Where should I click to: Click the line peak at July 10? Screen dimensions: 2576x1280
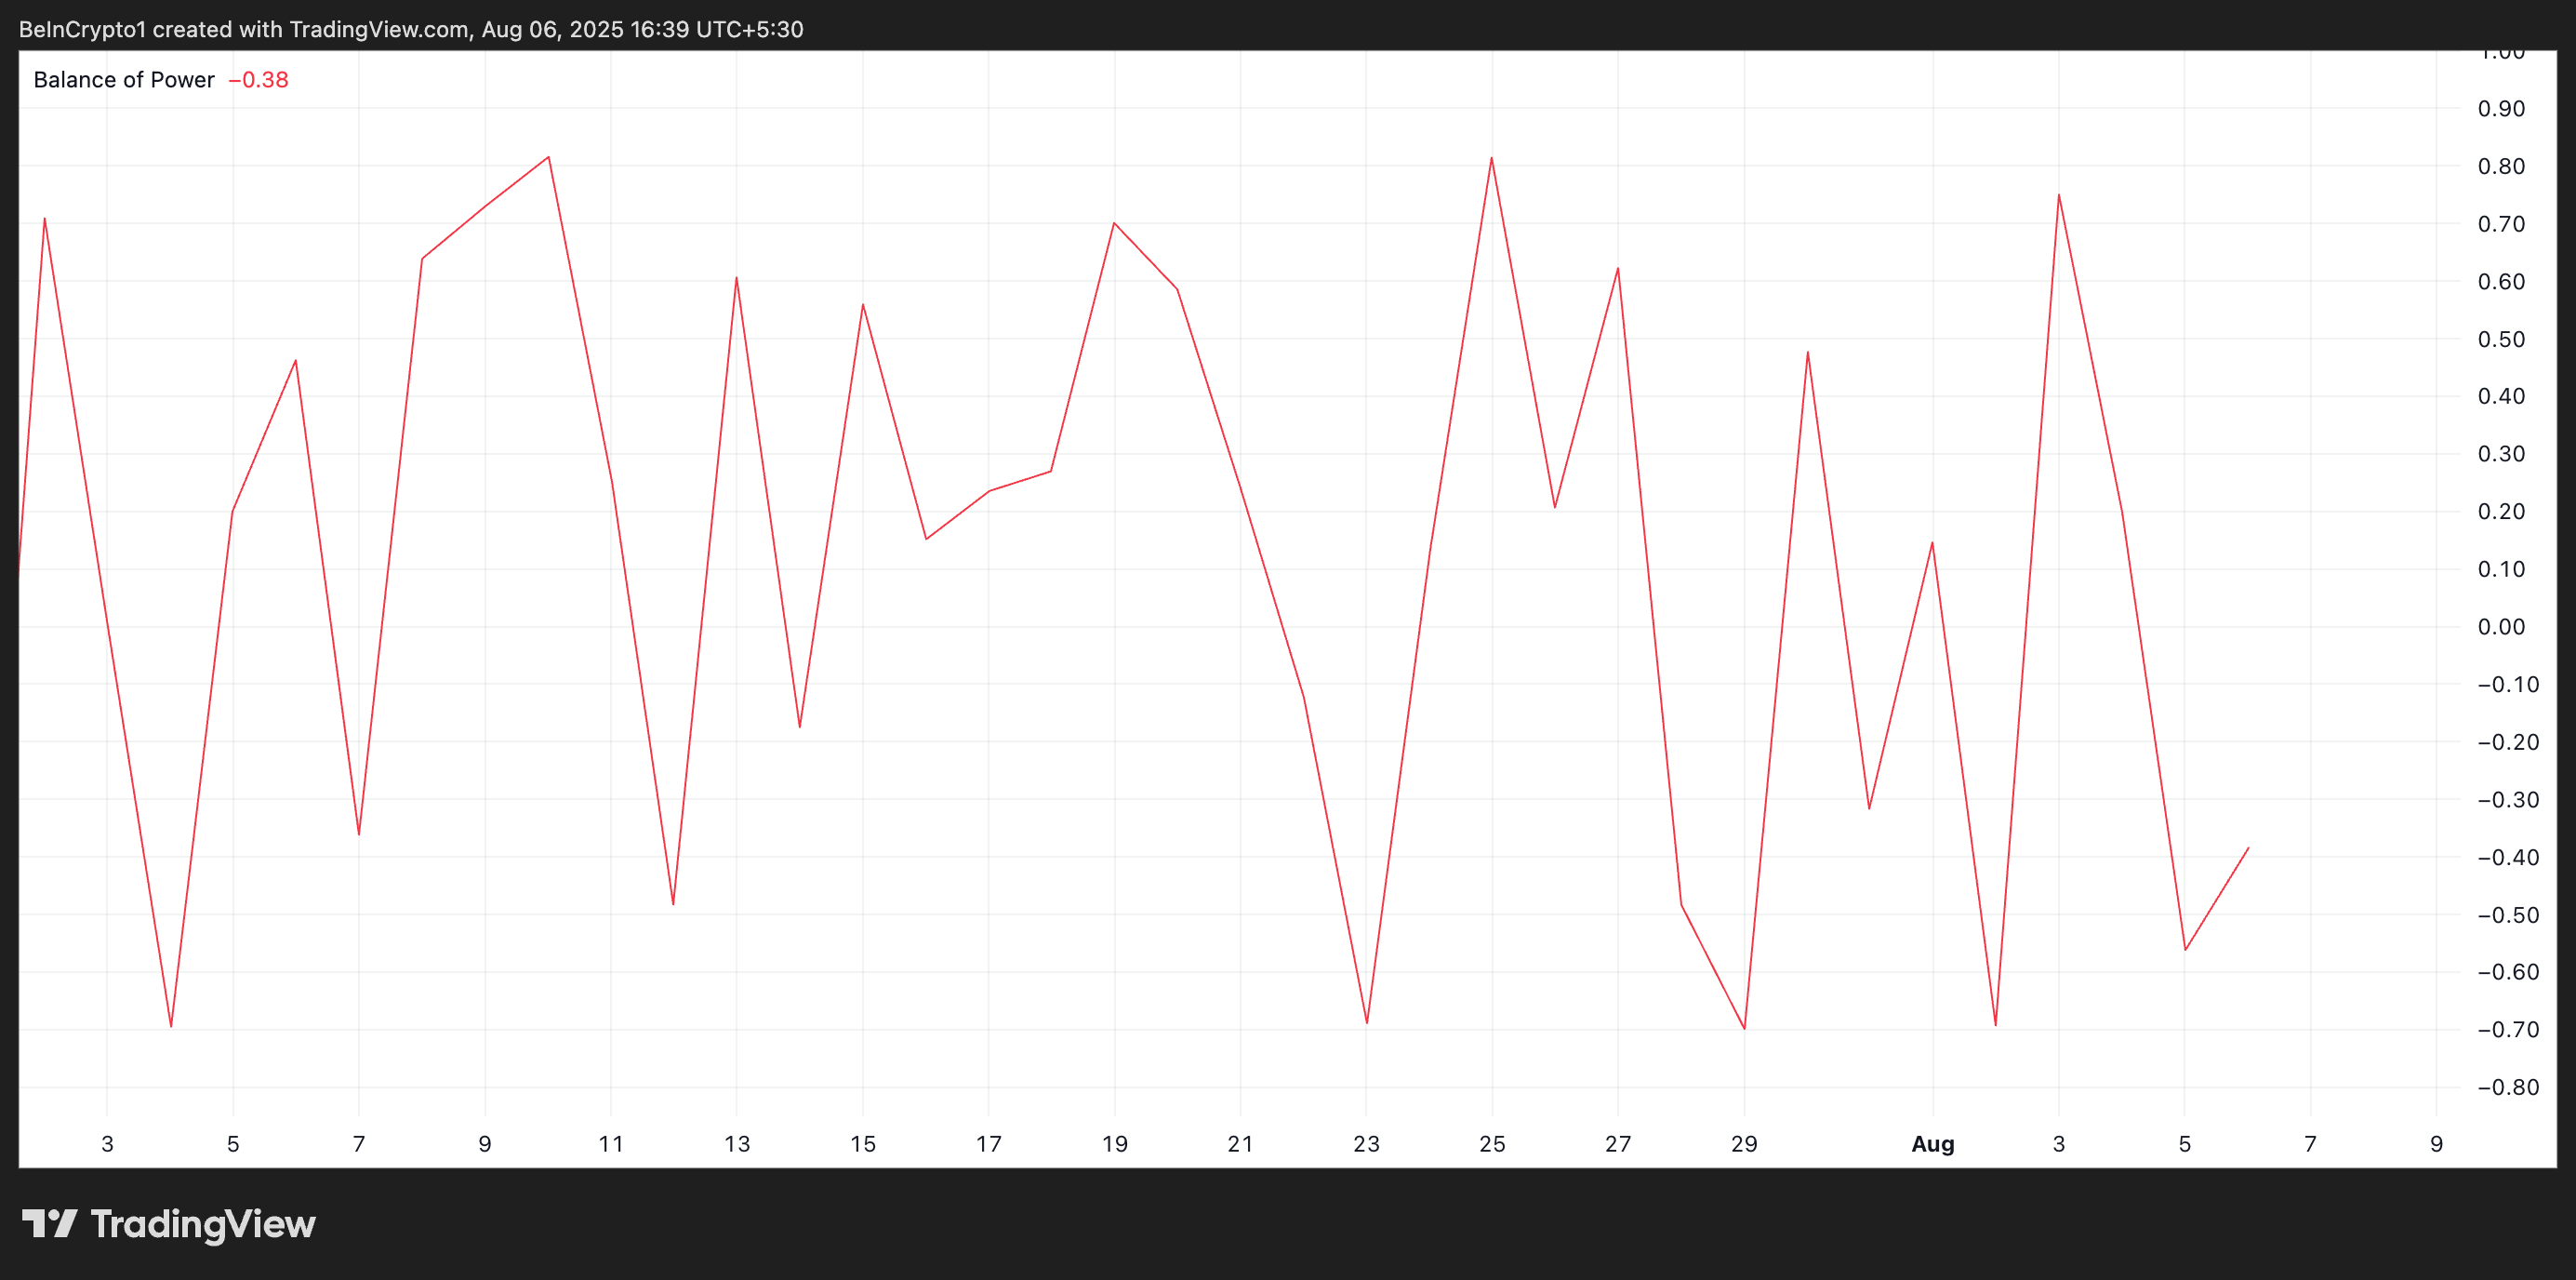pyautogui.click(x=548, y=157)
